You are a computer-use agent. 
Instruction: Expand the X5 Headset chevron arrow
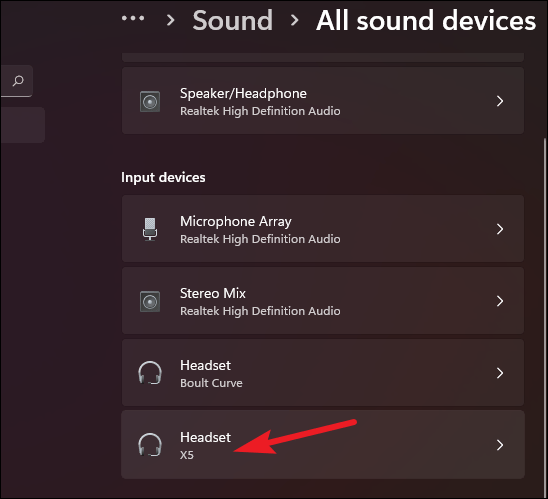coord(500,445)
